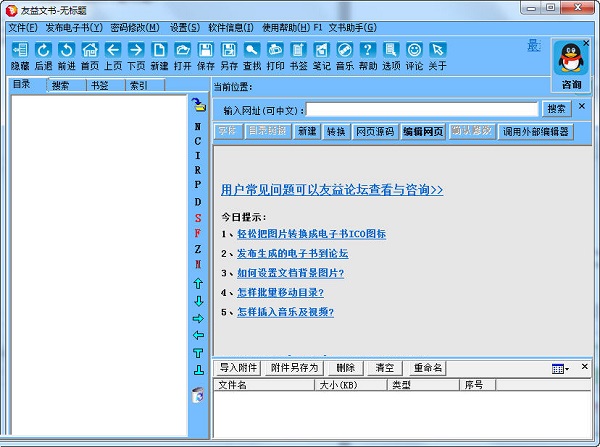
Task: Click the move-to-top T icon
Action: [198, 352]
